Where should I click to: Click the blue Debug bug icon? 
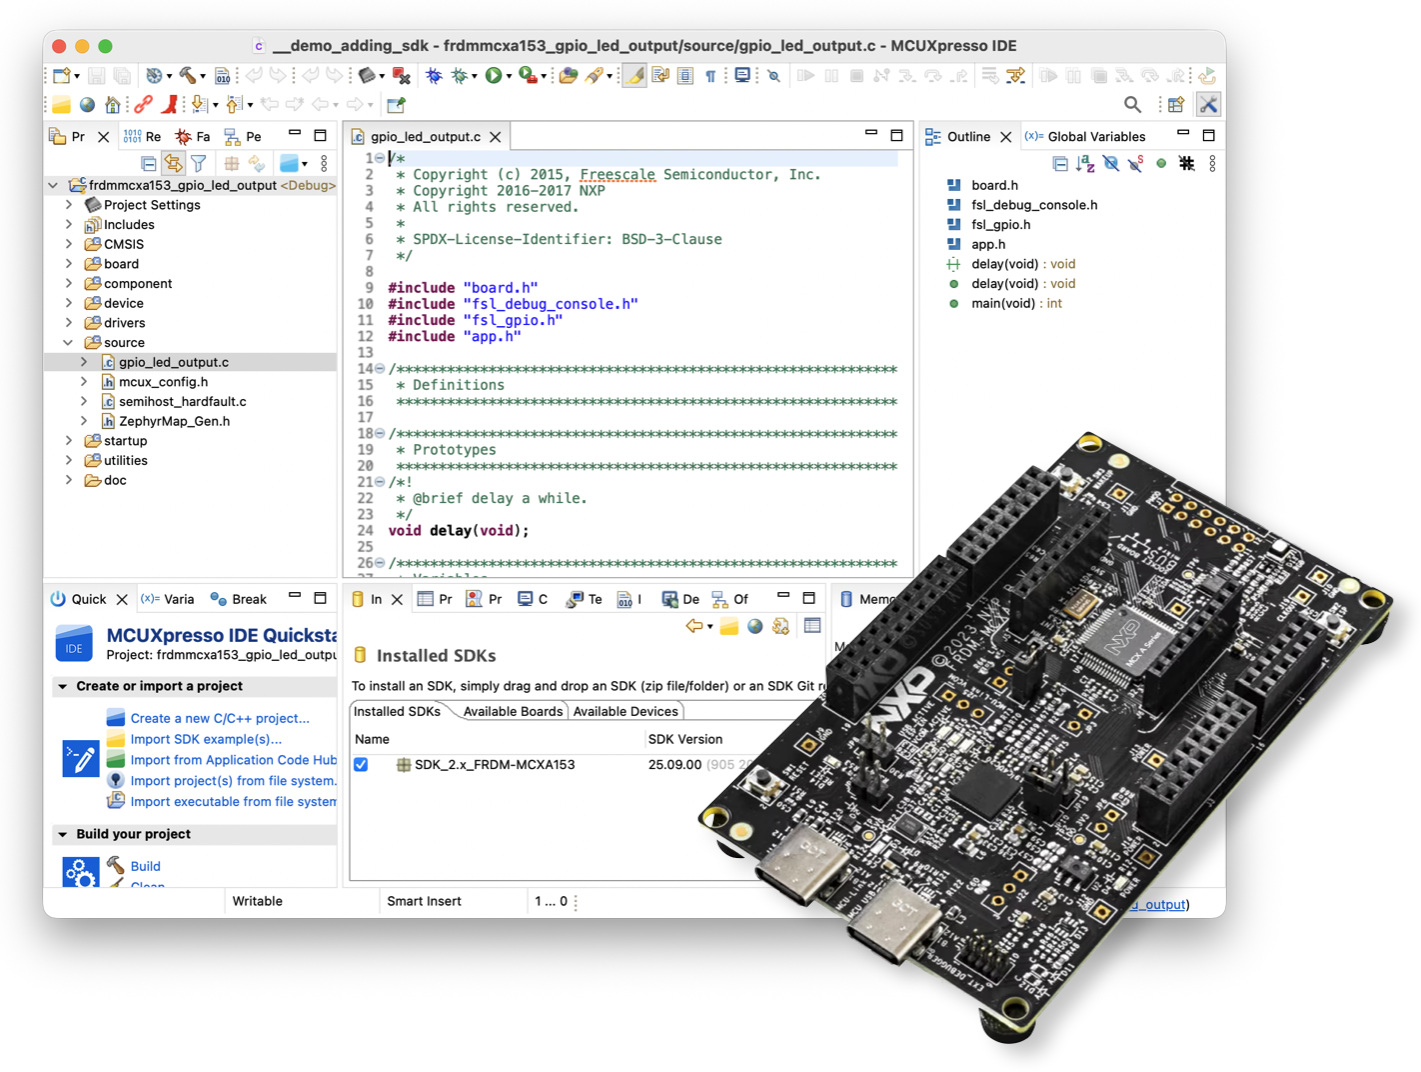[x=433, y=76]
